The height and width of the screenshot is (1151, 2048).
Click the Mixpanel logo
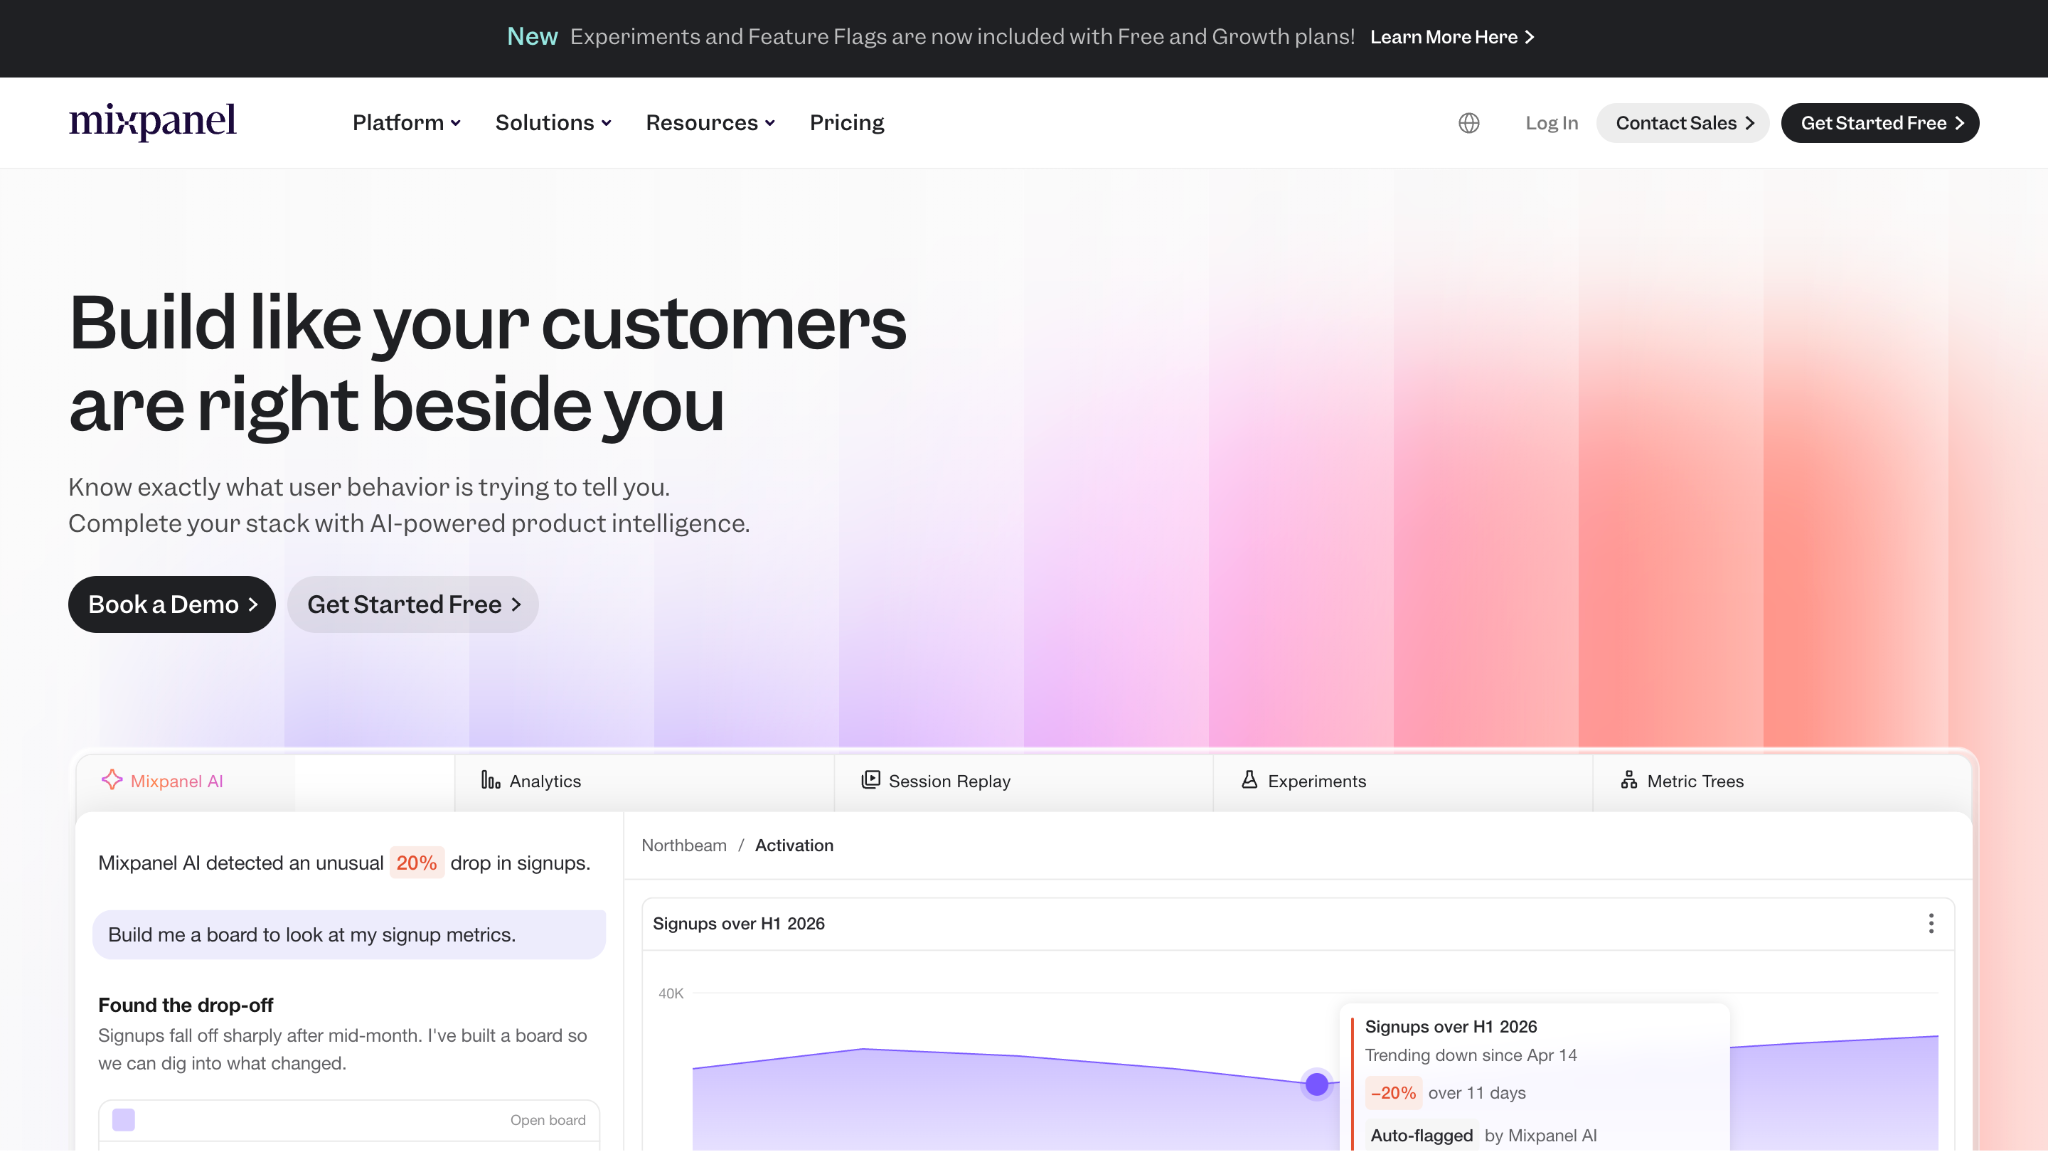(152, 122)
